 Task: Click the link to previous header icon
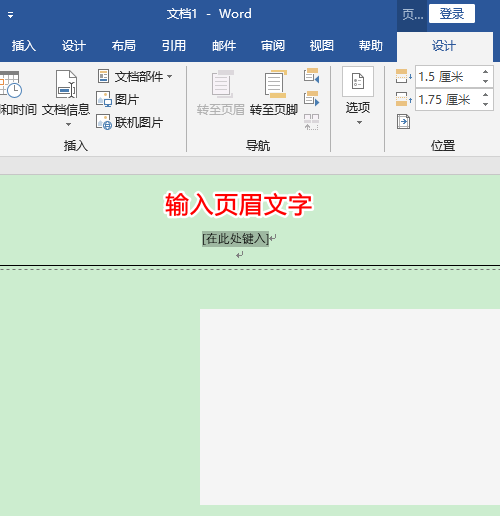pyautogui.click(x=311, y=122)
